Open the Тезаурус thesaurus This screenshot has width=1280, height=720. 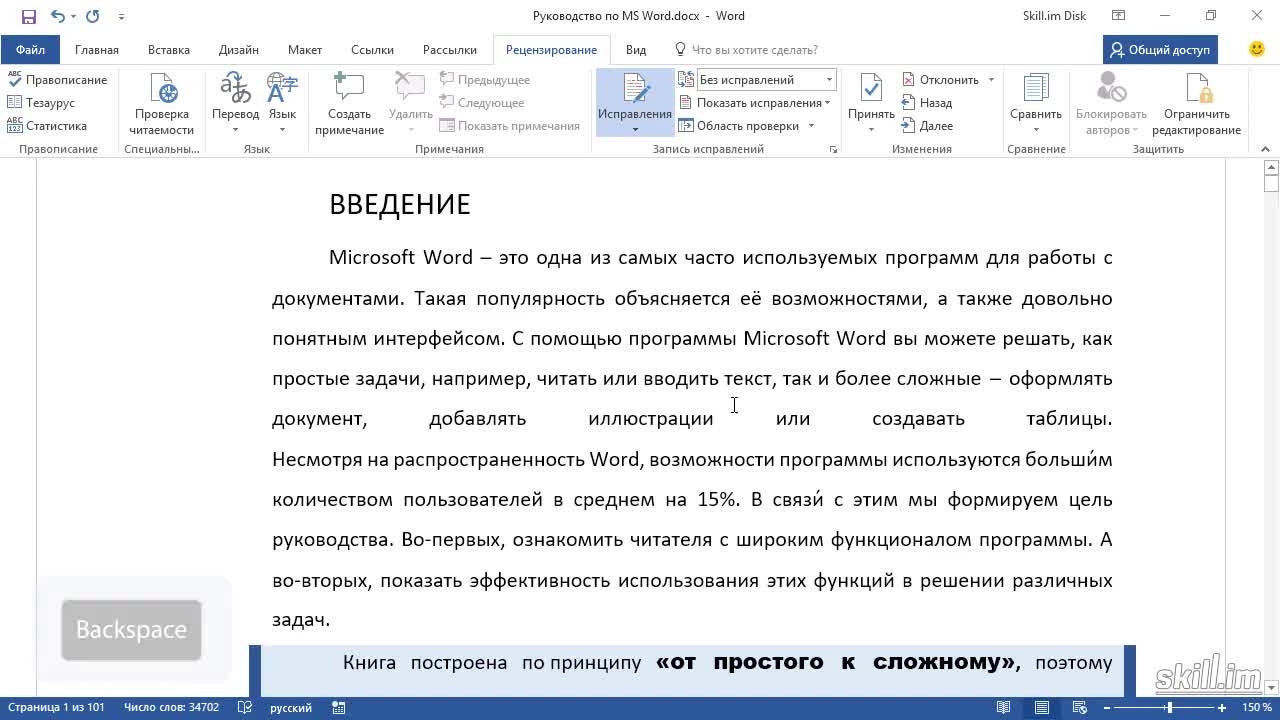tap(41, 103)
